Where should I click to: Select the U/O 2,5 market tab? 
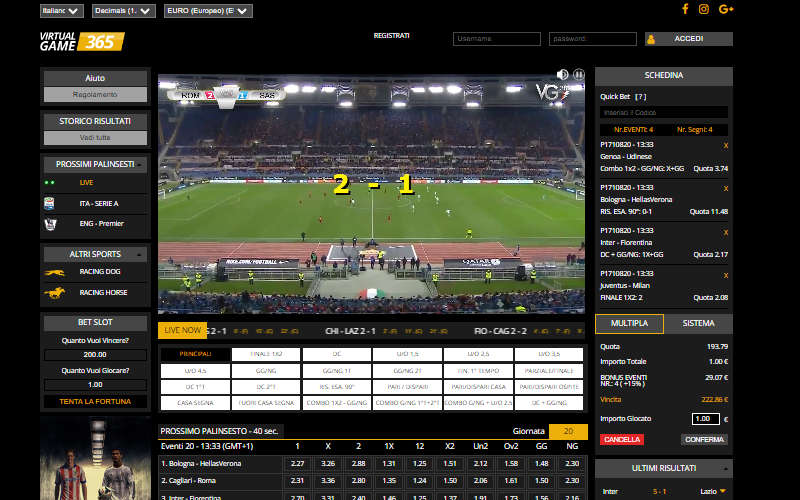479,354
